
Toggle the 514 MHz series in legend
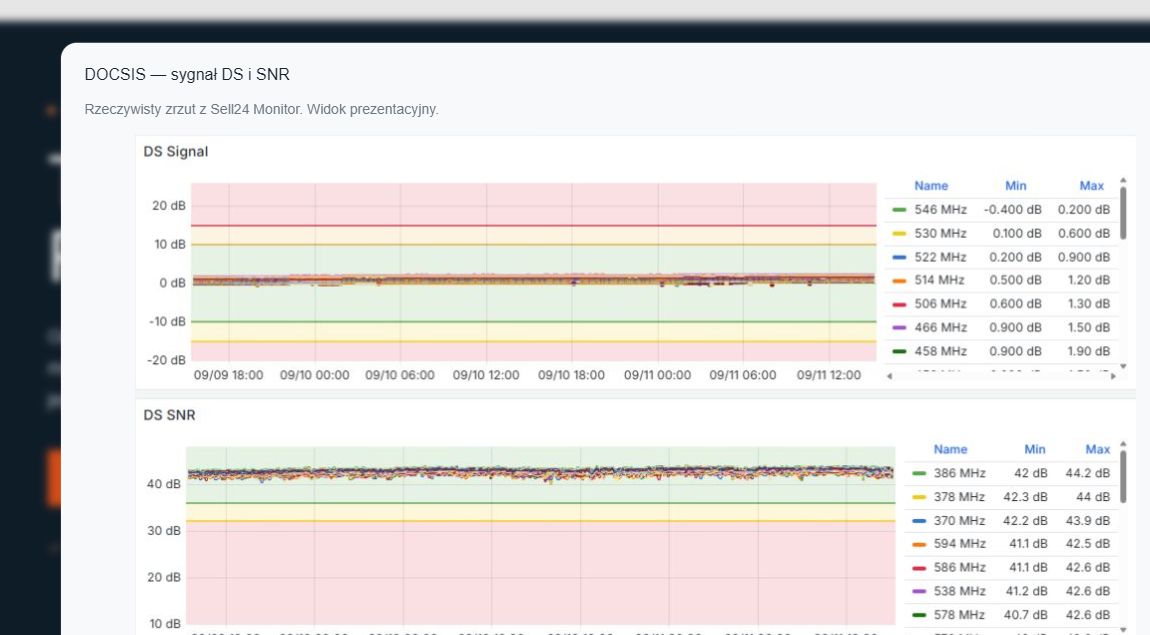click(x=939, y=280)
